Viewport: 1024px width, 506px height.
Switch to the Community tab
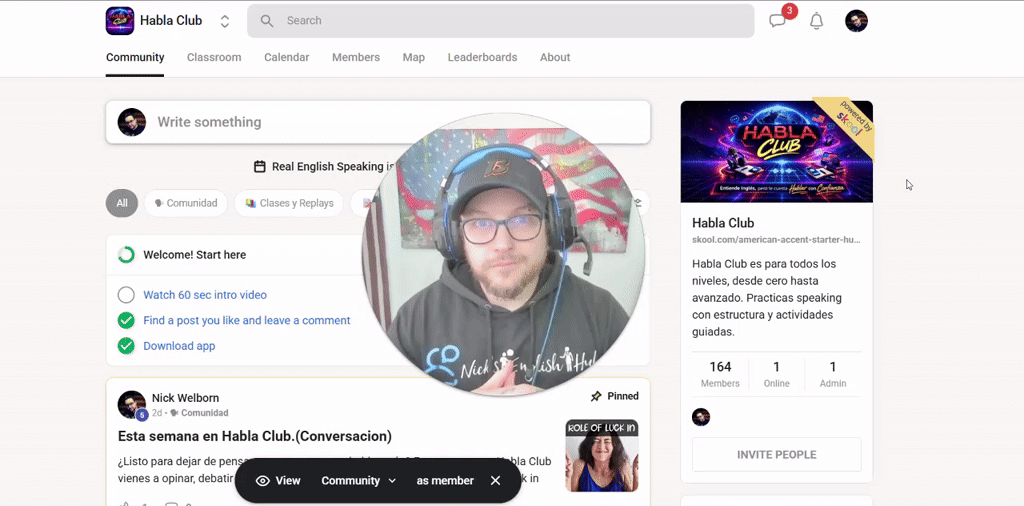pyautogui.click(x=135, y=57)
